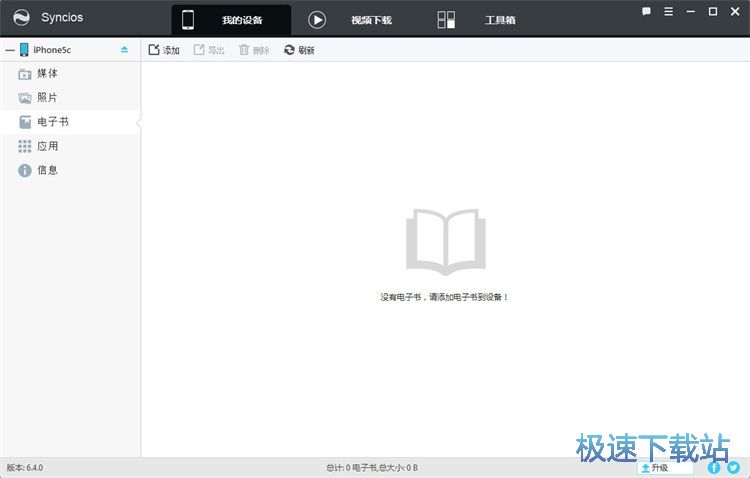
Task: Switch to the 视频下载 tab
Action: point(371,20)
